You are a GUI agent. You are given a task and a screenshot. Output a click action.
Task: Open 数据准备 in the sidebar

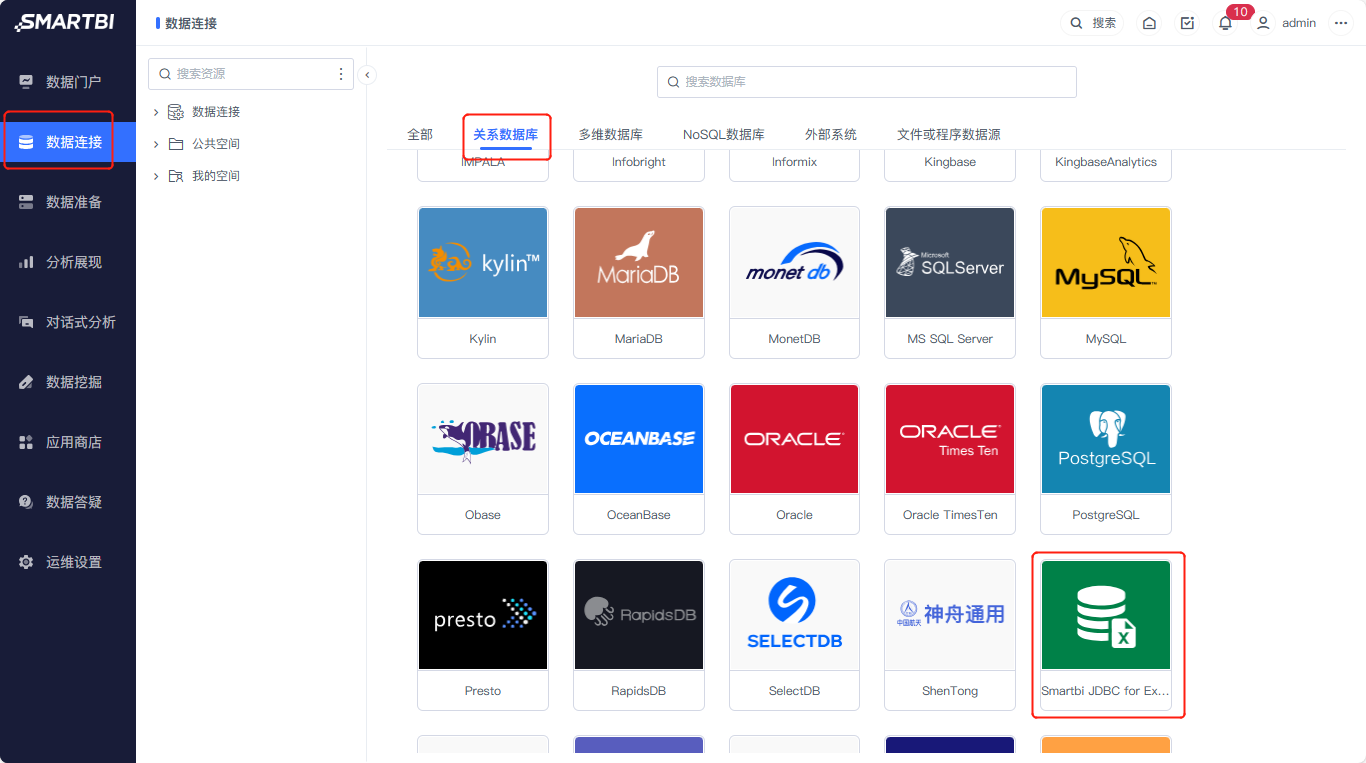68,202
